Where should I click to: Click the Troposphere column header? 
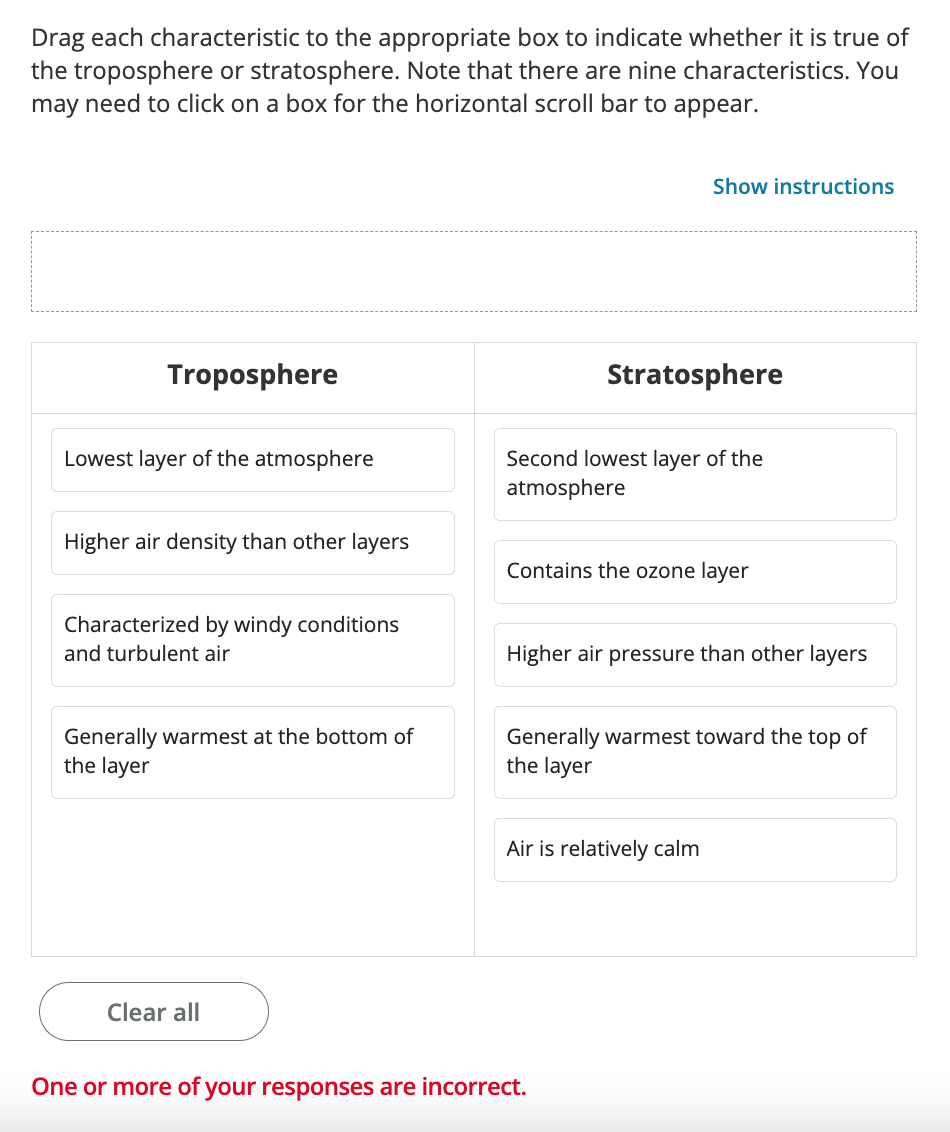point(252,375)
